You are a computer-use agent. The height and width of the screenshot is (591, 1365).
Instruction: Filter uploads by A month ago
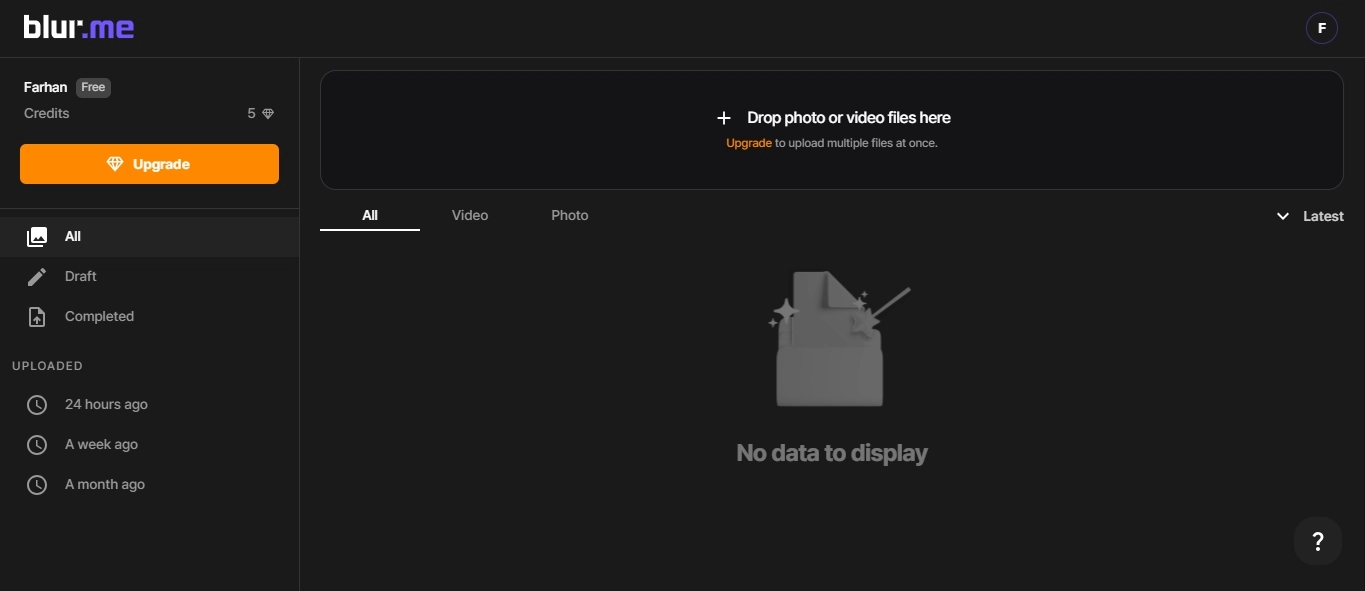coord(104,485)
